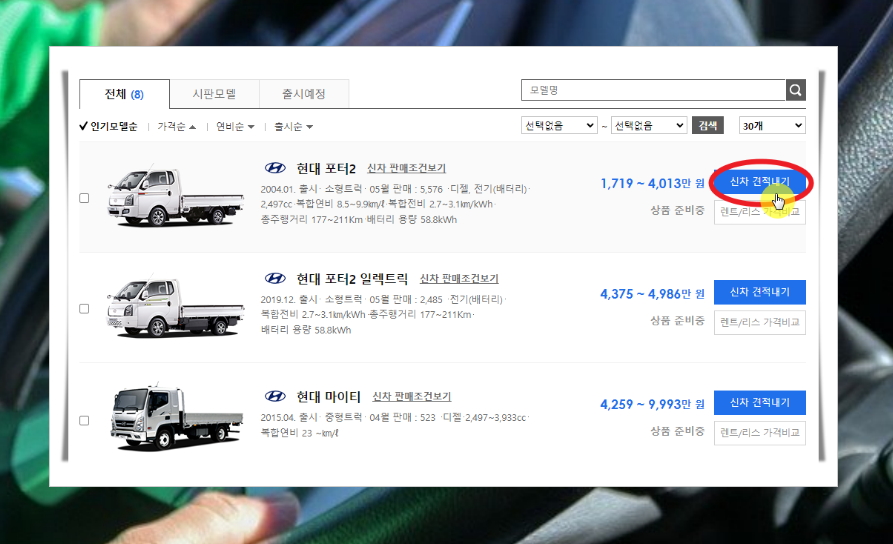Screen dimensions: 893x544
Task: Click Hyundai logo beside 현대 마이티
Action: pyautogui.click(x=275, y=396)
